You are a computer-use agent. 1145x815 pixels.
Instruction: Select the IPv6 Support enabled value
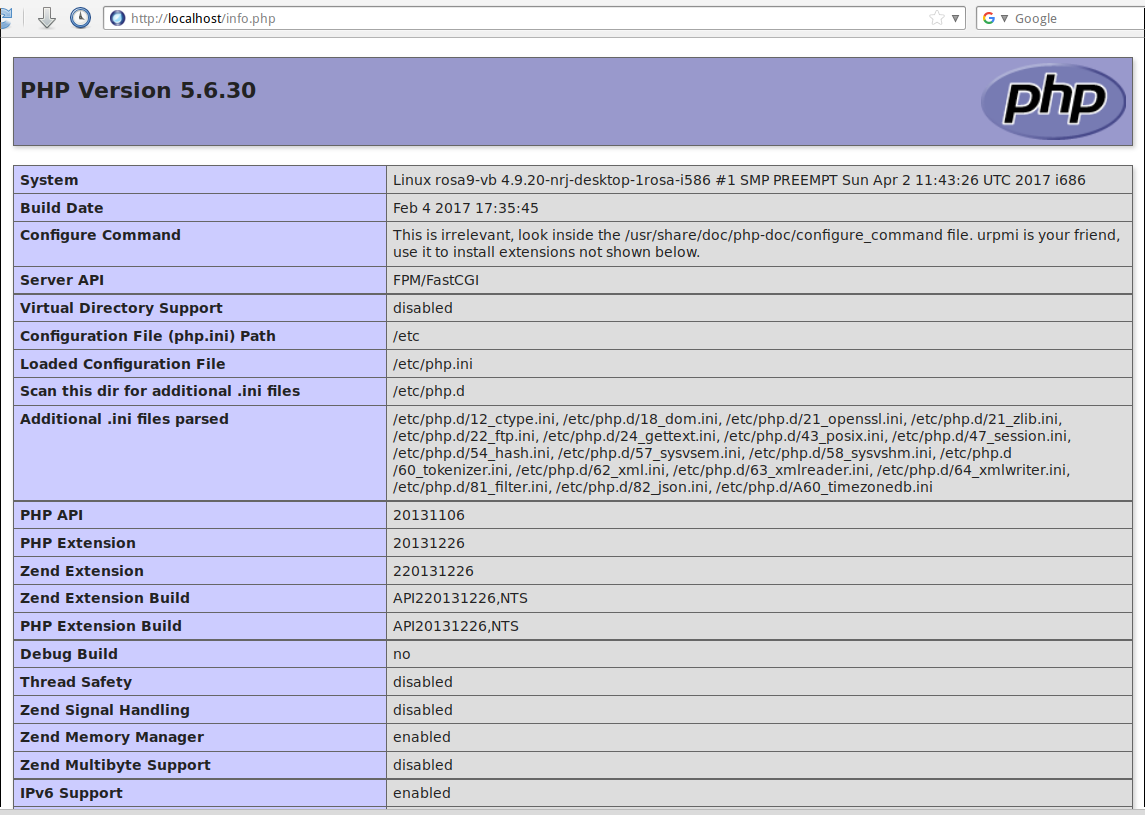click(421, 793)
